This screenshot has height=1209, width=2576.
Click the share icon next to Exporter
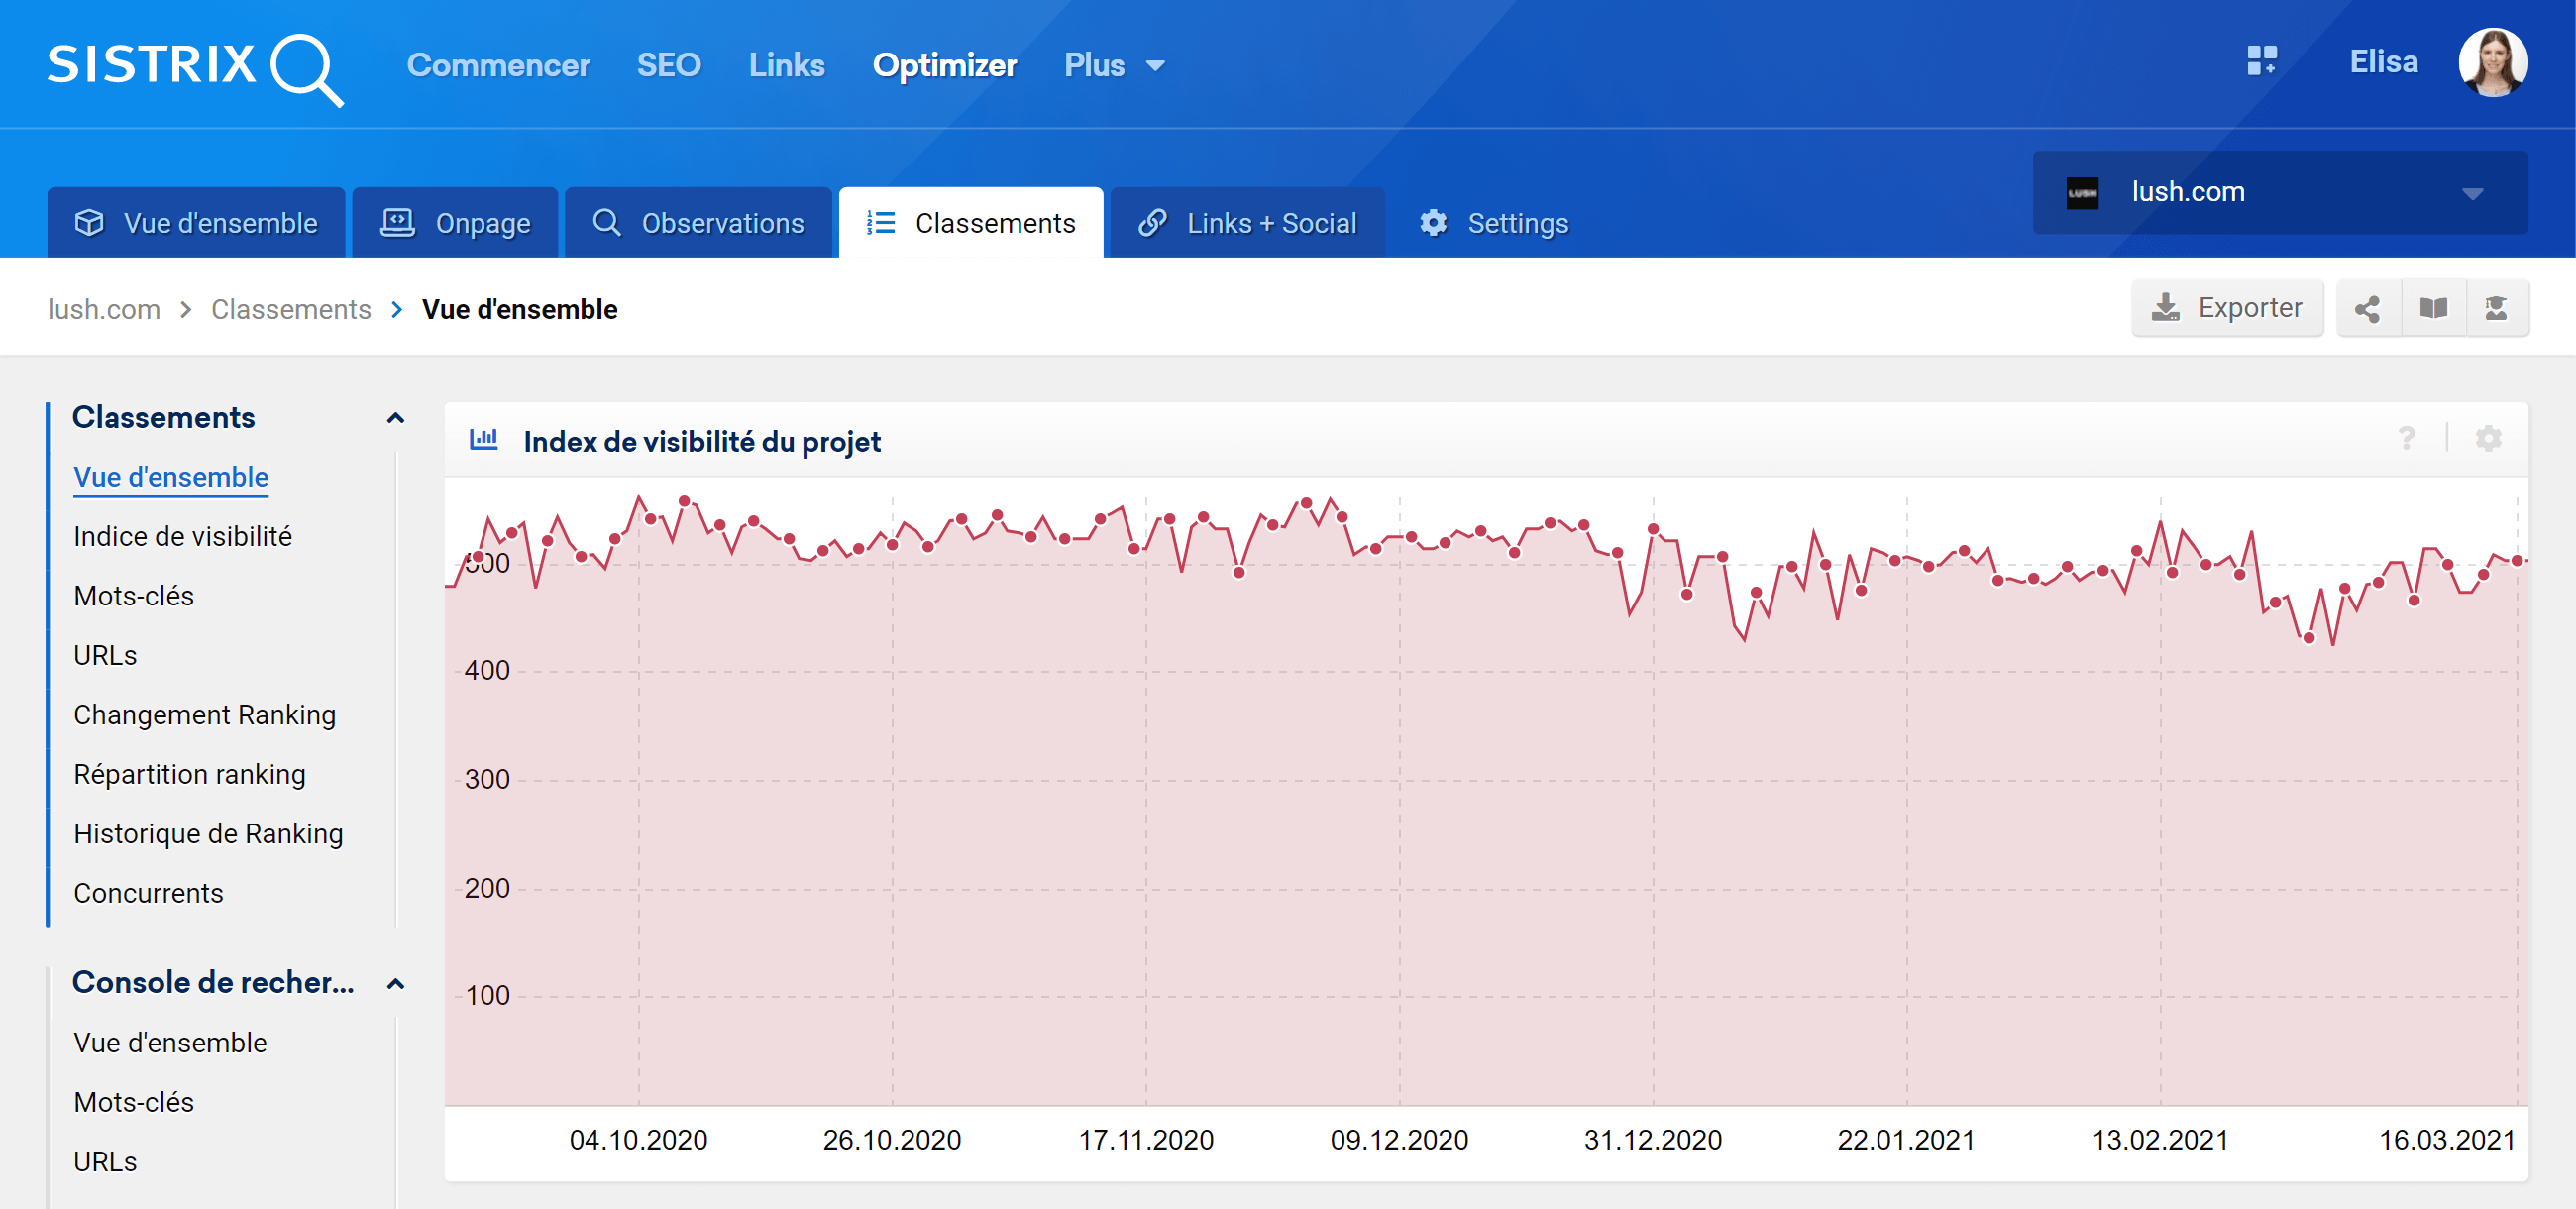(2367, 308)
